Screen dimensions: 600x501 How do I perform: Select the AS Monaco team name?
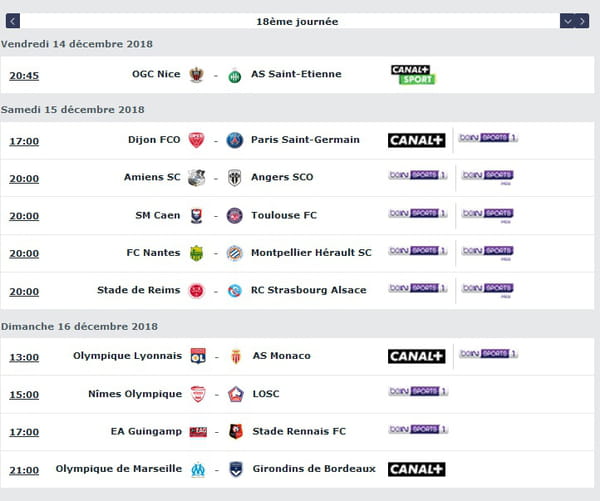(282, 356)
